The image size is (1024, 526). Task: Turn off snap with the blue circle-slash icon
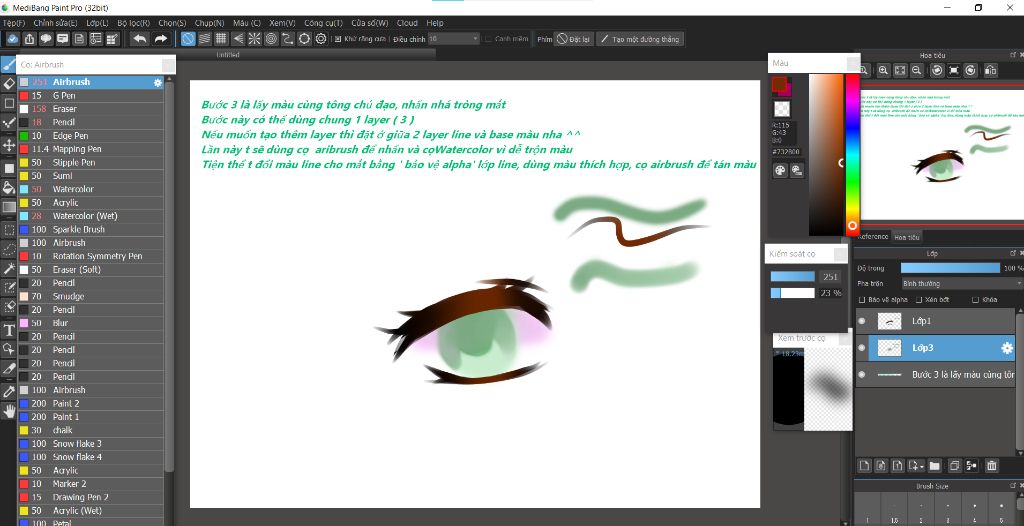188,39
